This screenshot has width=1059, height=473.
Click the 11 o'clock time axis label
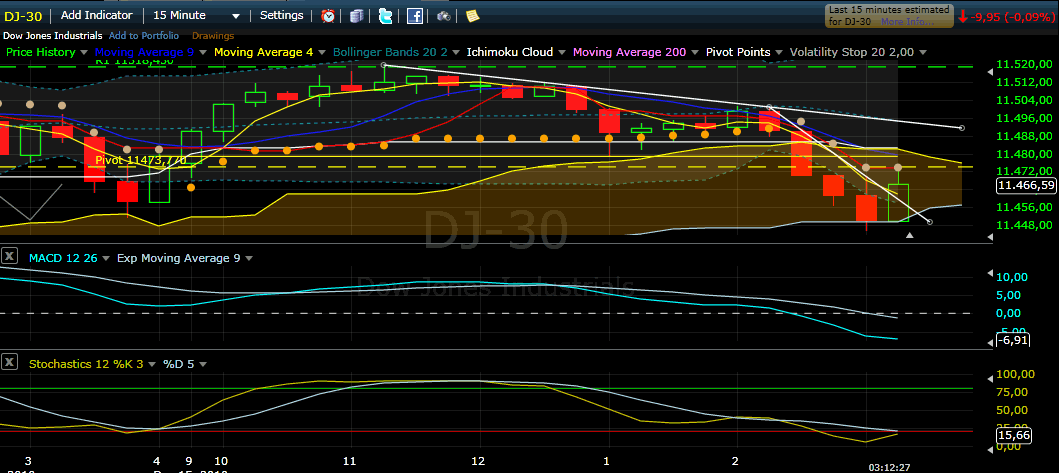[x=350, y=461]
